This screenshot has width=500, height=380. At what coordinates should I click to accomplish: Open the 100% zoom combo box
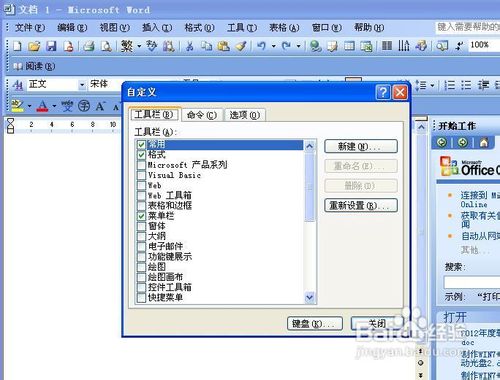click(484, 45)
